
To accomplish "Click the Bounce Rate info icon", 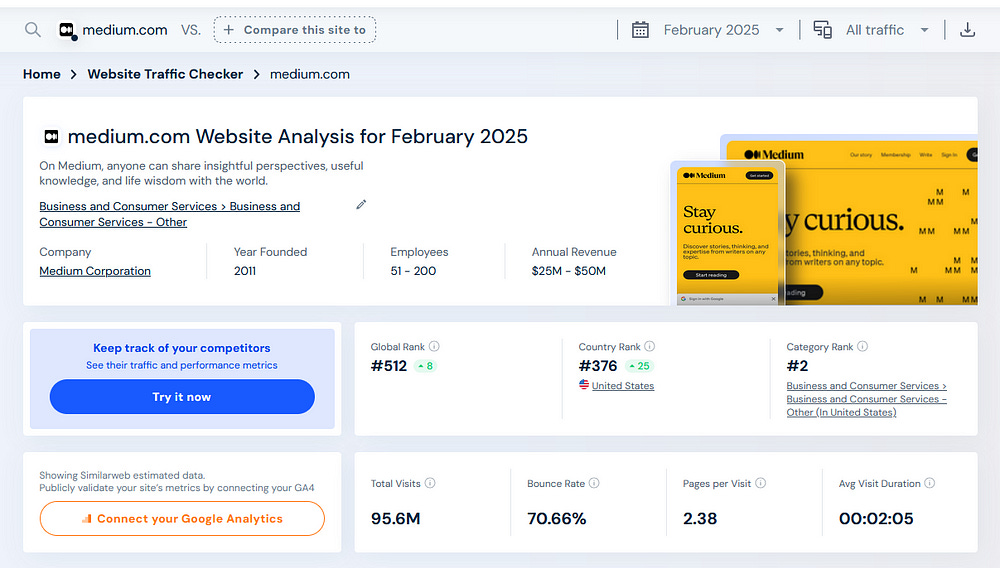I will pos(594,483).
